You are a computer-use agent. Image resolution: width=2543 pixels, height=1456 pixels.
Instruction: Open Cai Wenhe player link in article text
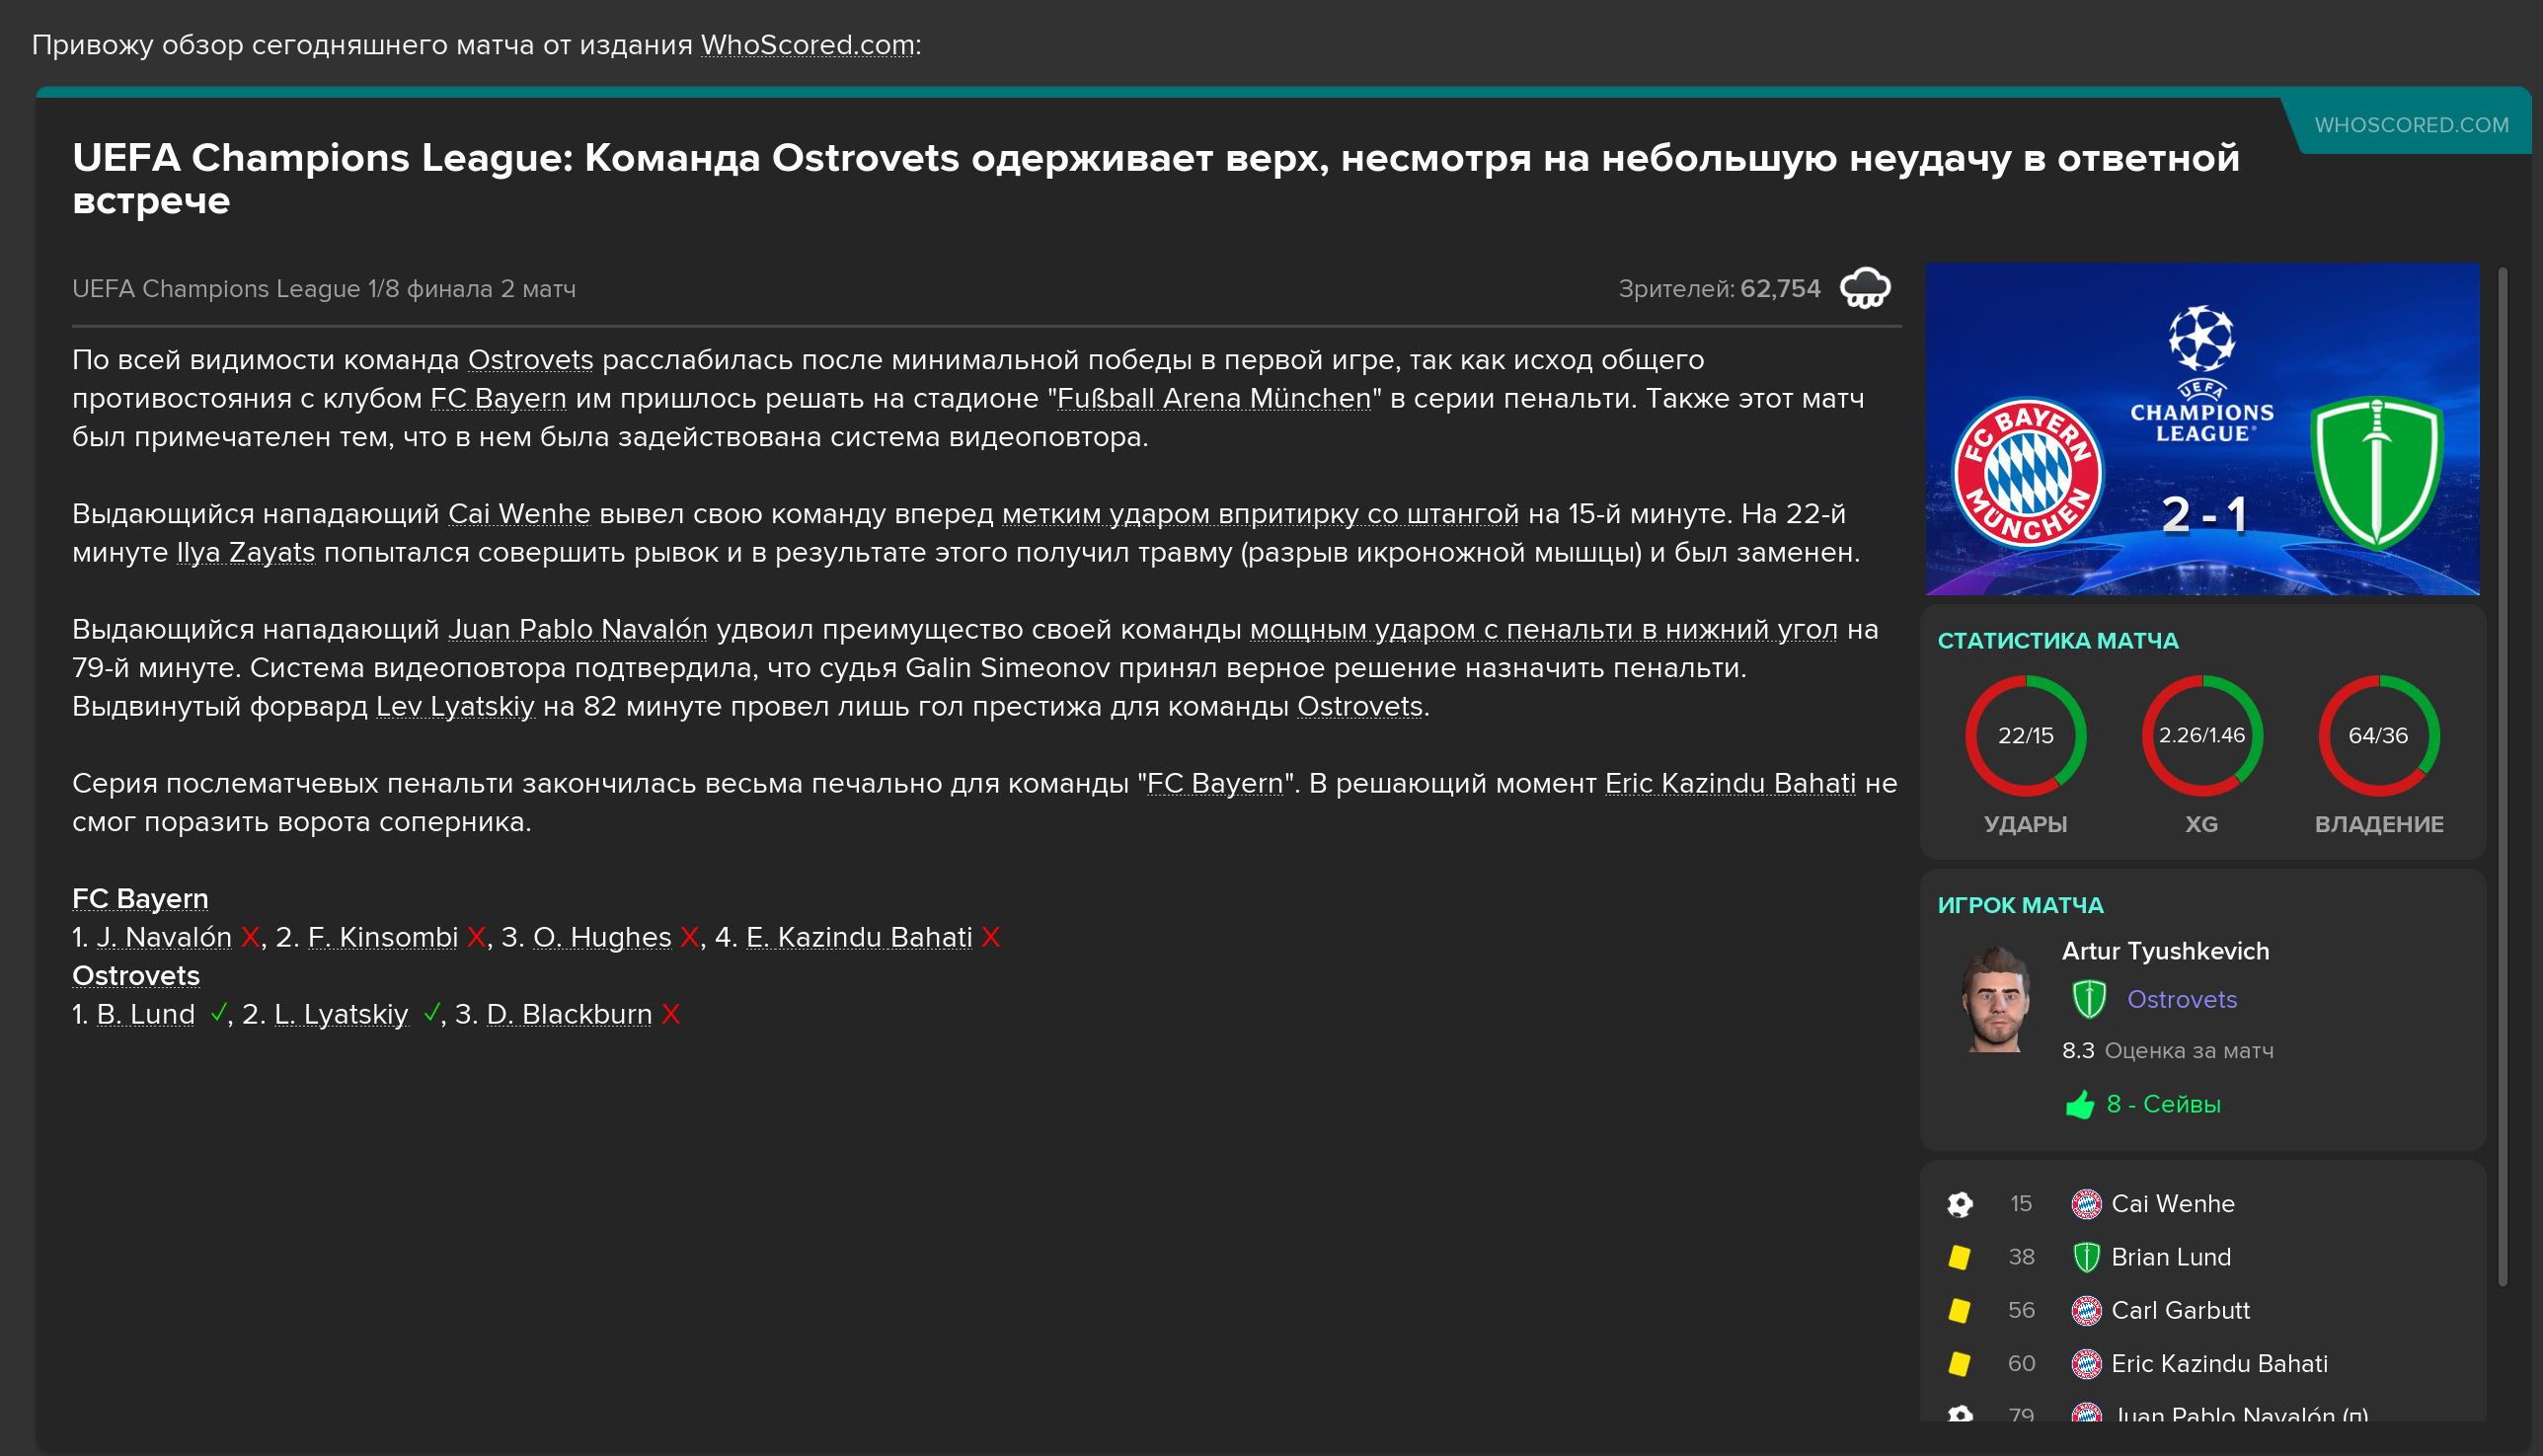pyautogui.click(x=519, y=514)
